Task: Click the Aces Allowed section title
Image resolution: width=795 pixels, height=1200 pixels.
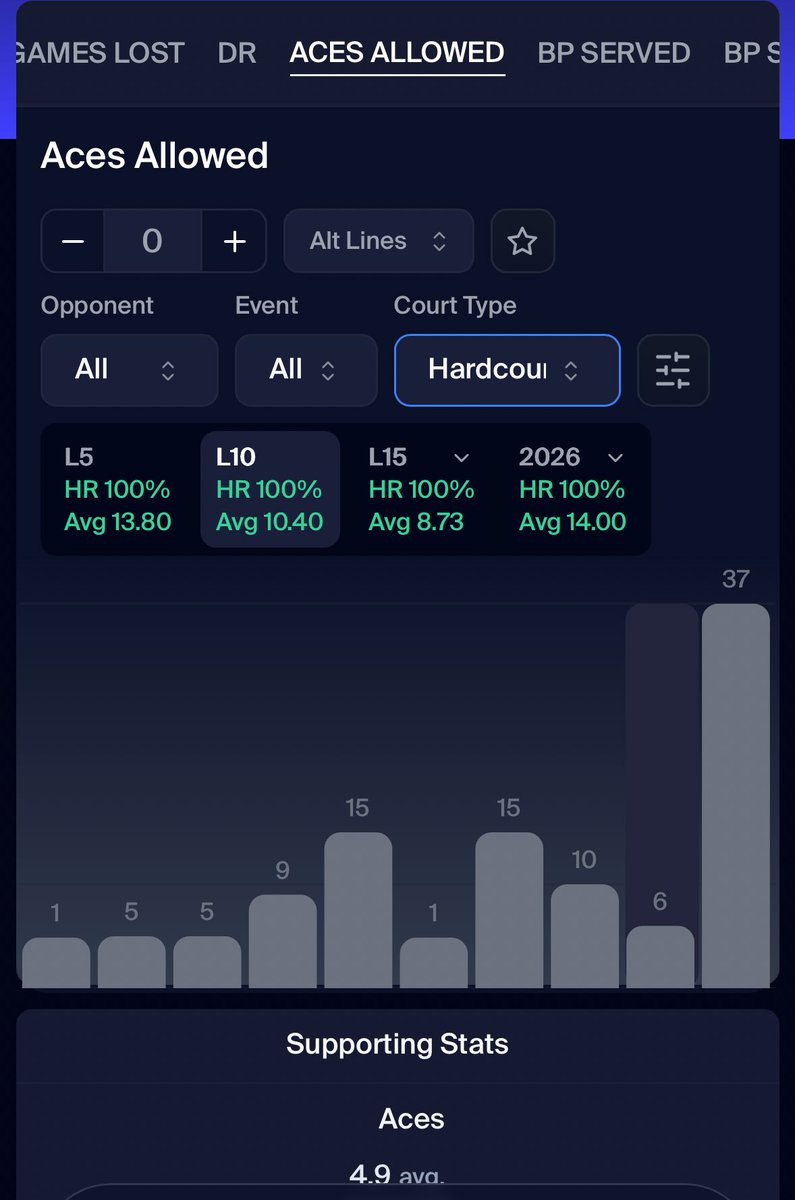Action: tap(155, 156)
